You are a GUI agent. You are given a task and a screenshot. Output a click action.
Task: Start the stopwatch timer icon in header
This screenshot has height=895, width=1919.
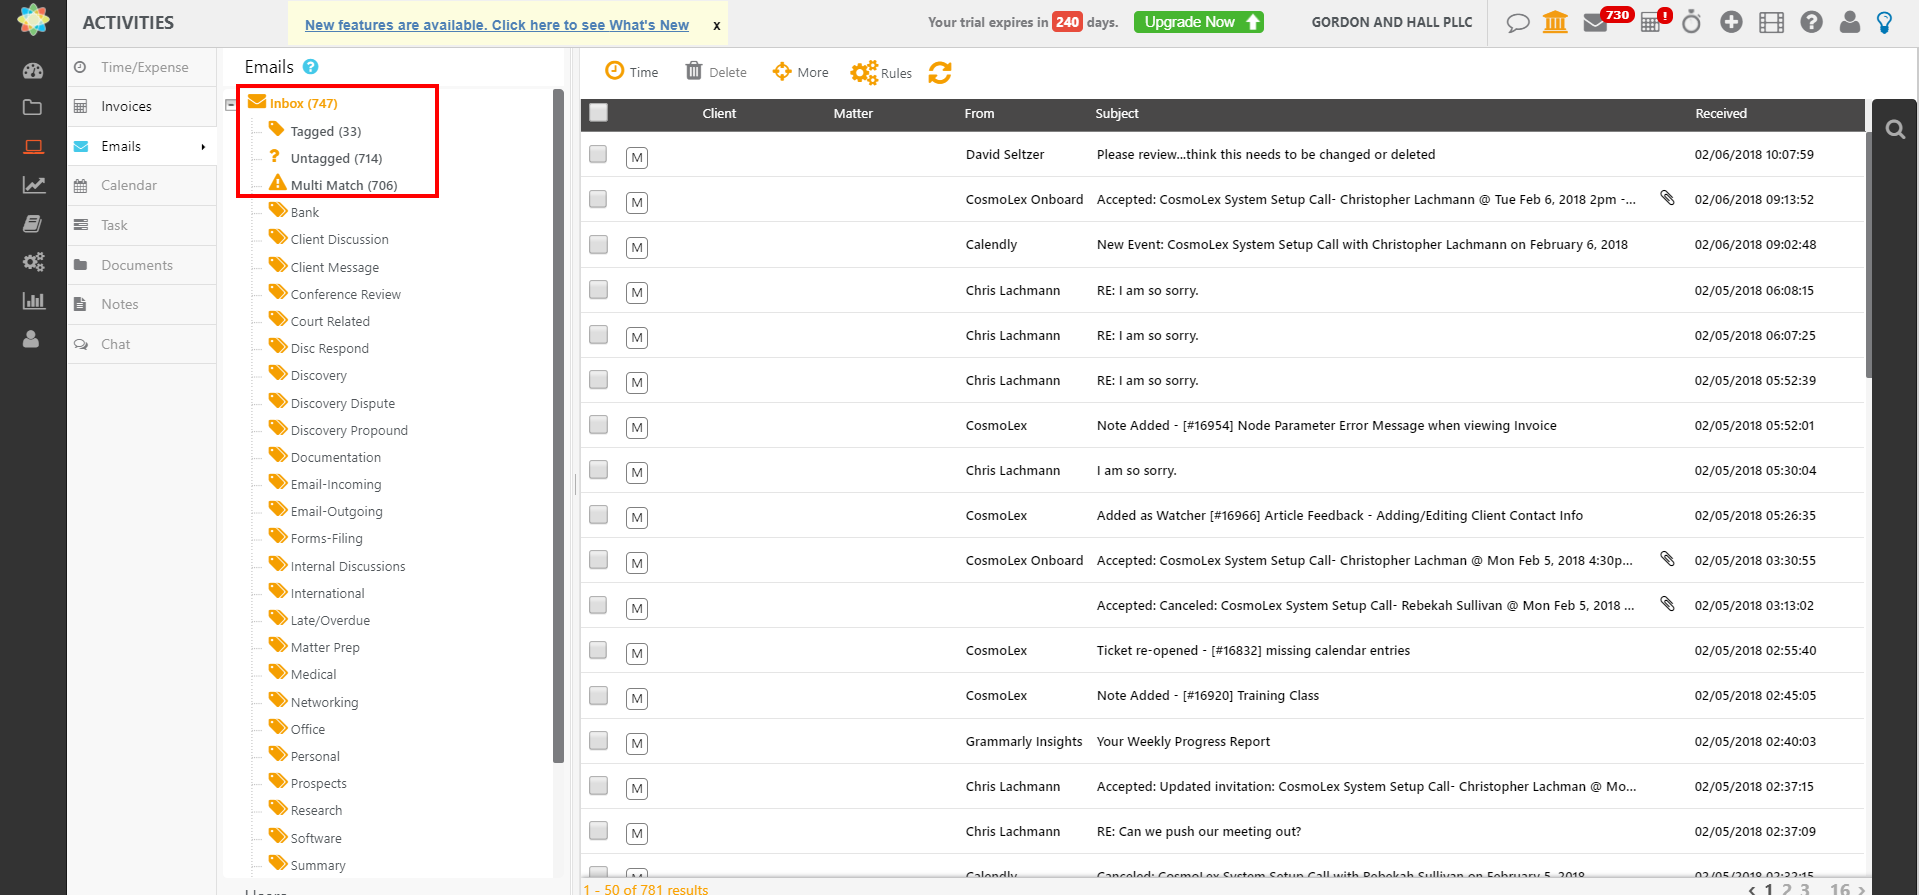point(1691,22)
